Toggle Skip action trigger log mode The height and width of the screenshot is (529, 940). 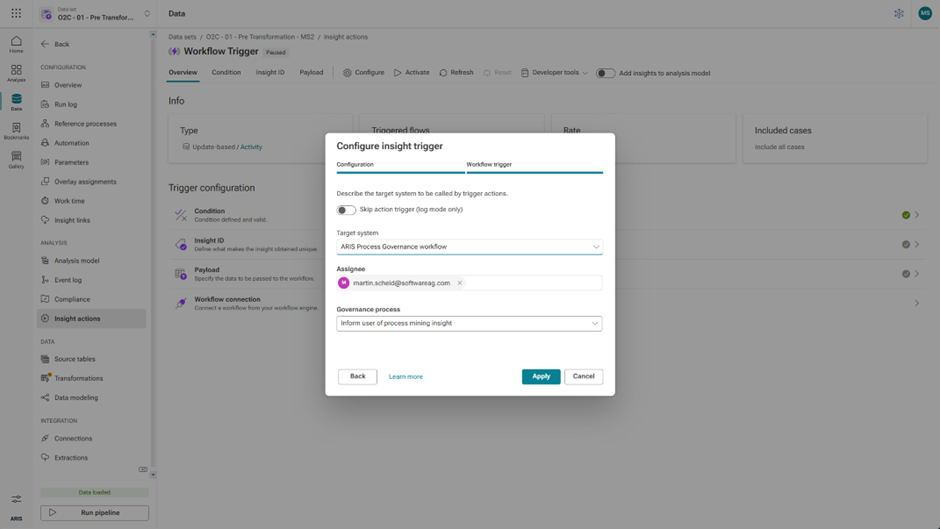coord(346,210)
